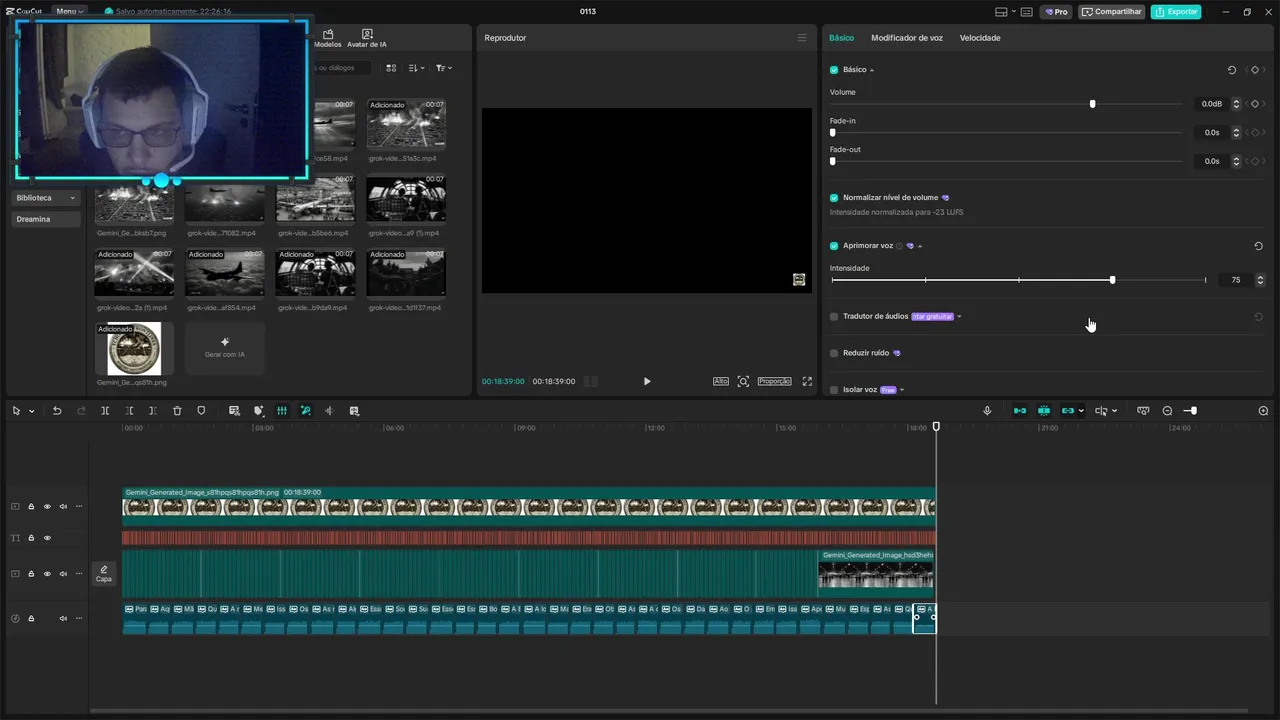Viewport: 1280px width, 720px height.
Task: Click the Exportar button
Action: point(1176,12)
